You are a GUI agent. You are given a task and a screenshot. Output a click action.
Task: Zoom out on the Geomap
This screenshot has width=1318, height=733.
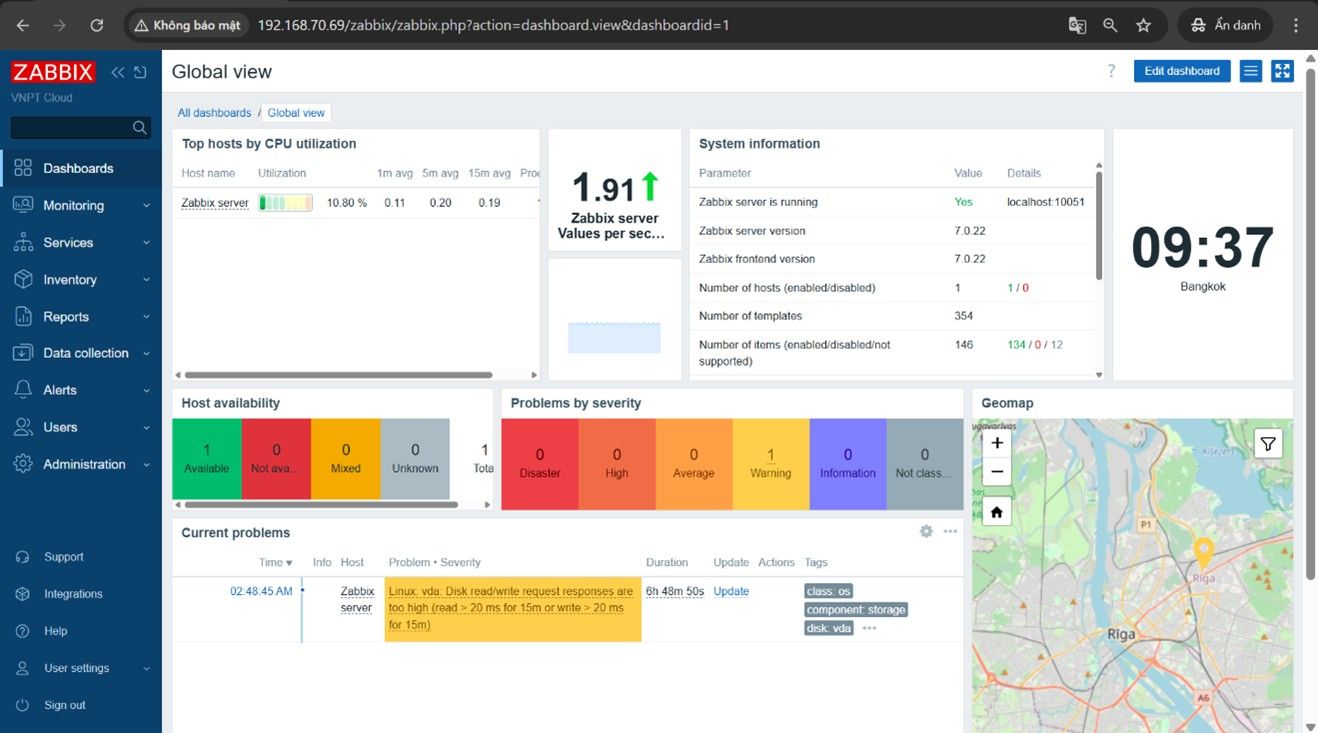click(x=997, y=472)
